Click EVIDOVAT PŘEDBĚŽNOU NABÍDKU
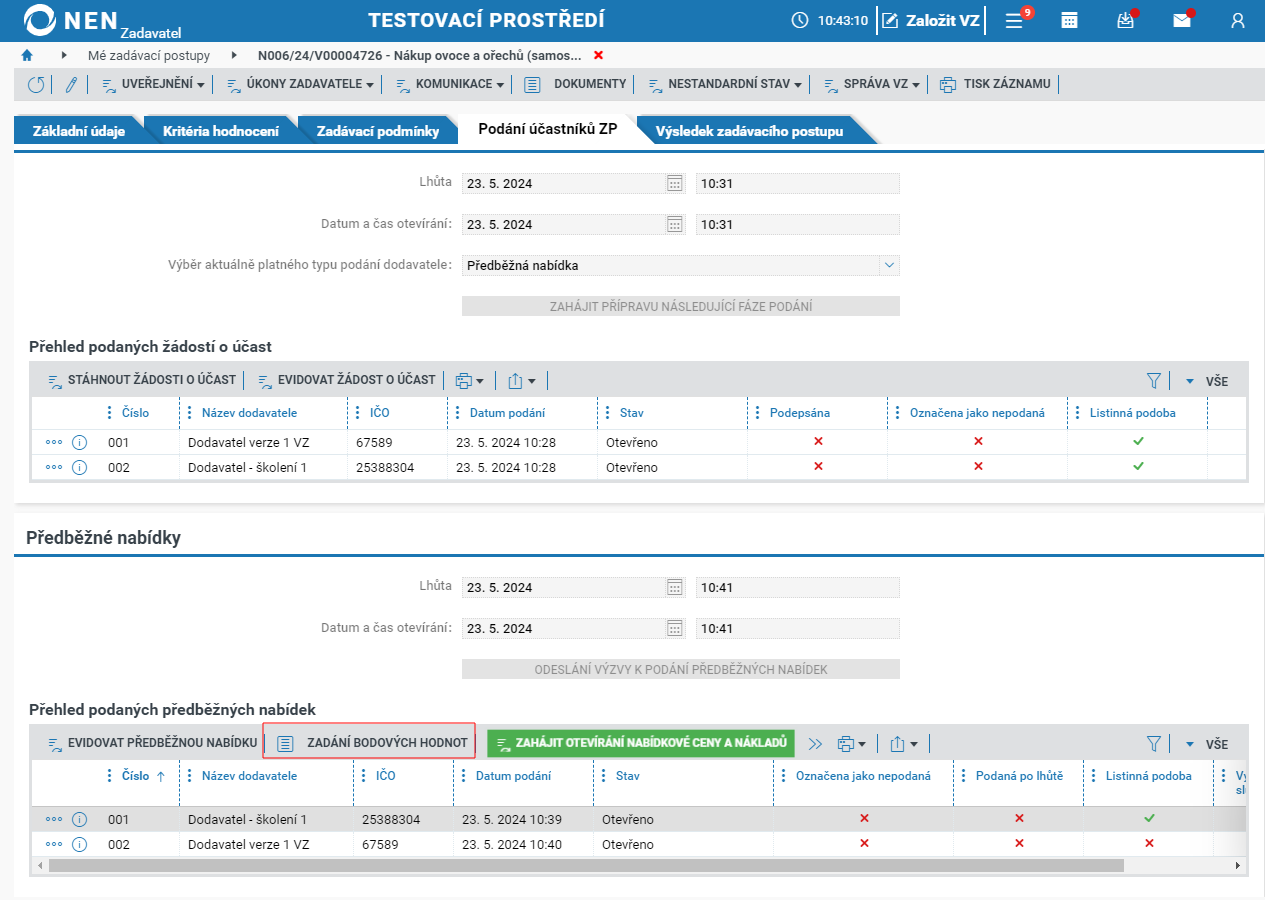1265x900 pixels. pos(152,743)
